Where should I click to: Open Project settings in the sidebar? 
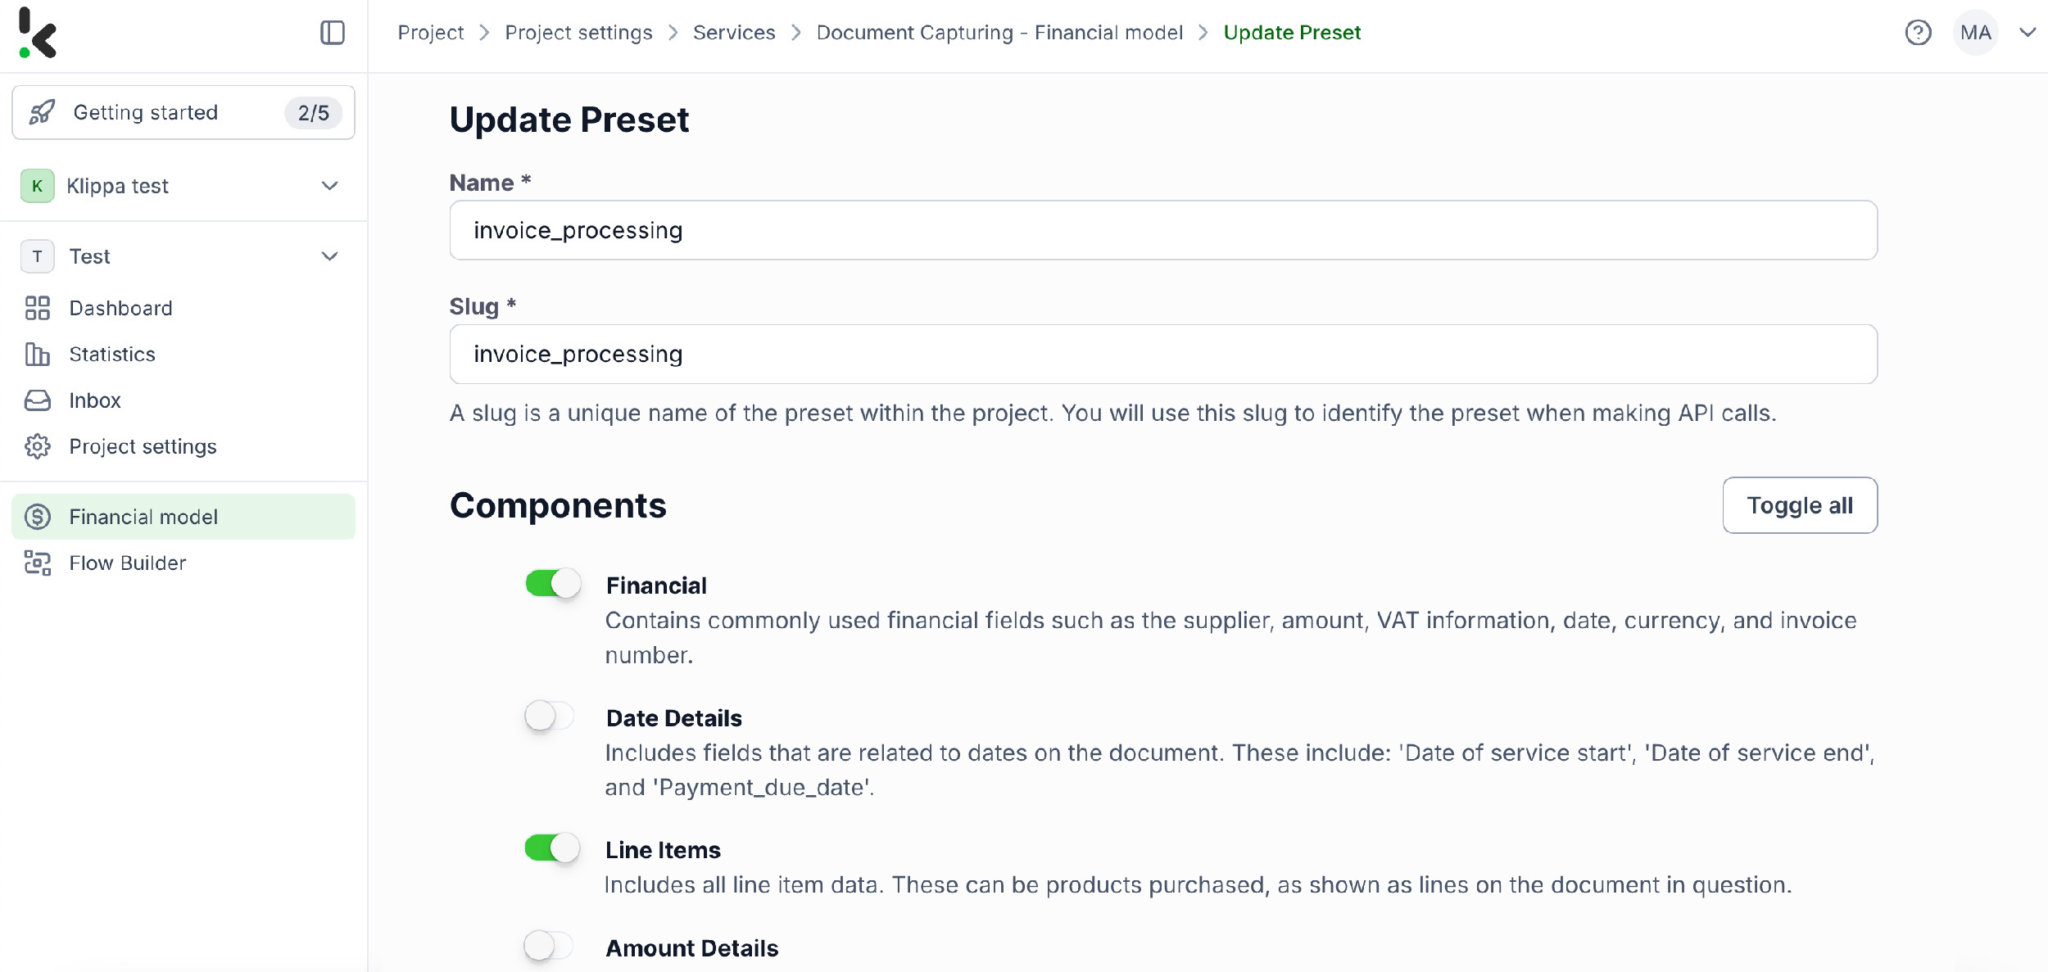(x=143, y=446)
